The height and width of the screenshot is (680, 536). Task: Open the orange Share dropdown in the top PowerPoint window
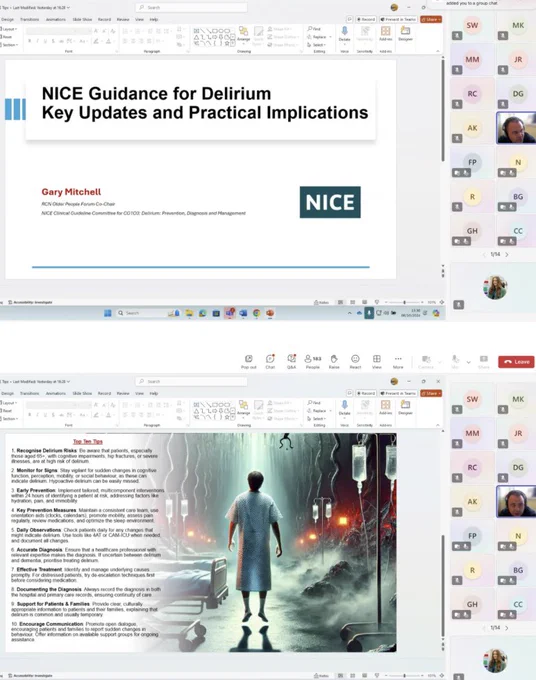(431, 20)
